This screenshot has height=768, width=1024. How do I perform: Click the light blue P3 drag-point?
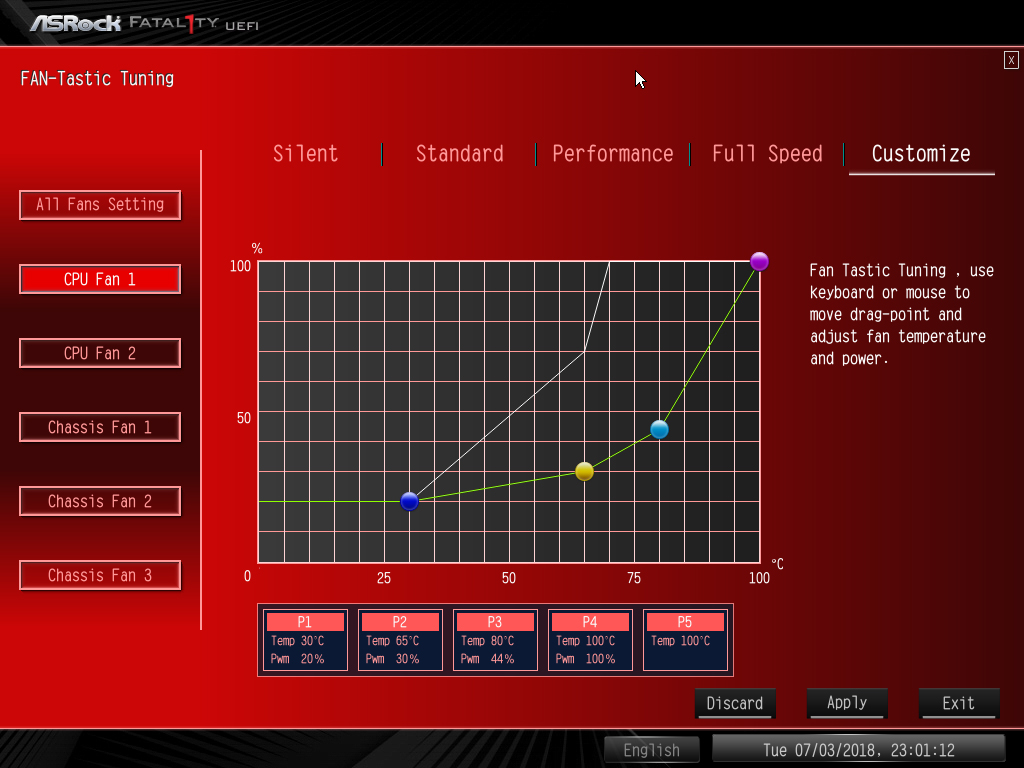coord(659,429)
